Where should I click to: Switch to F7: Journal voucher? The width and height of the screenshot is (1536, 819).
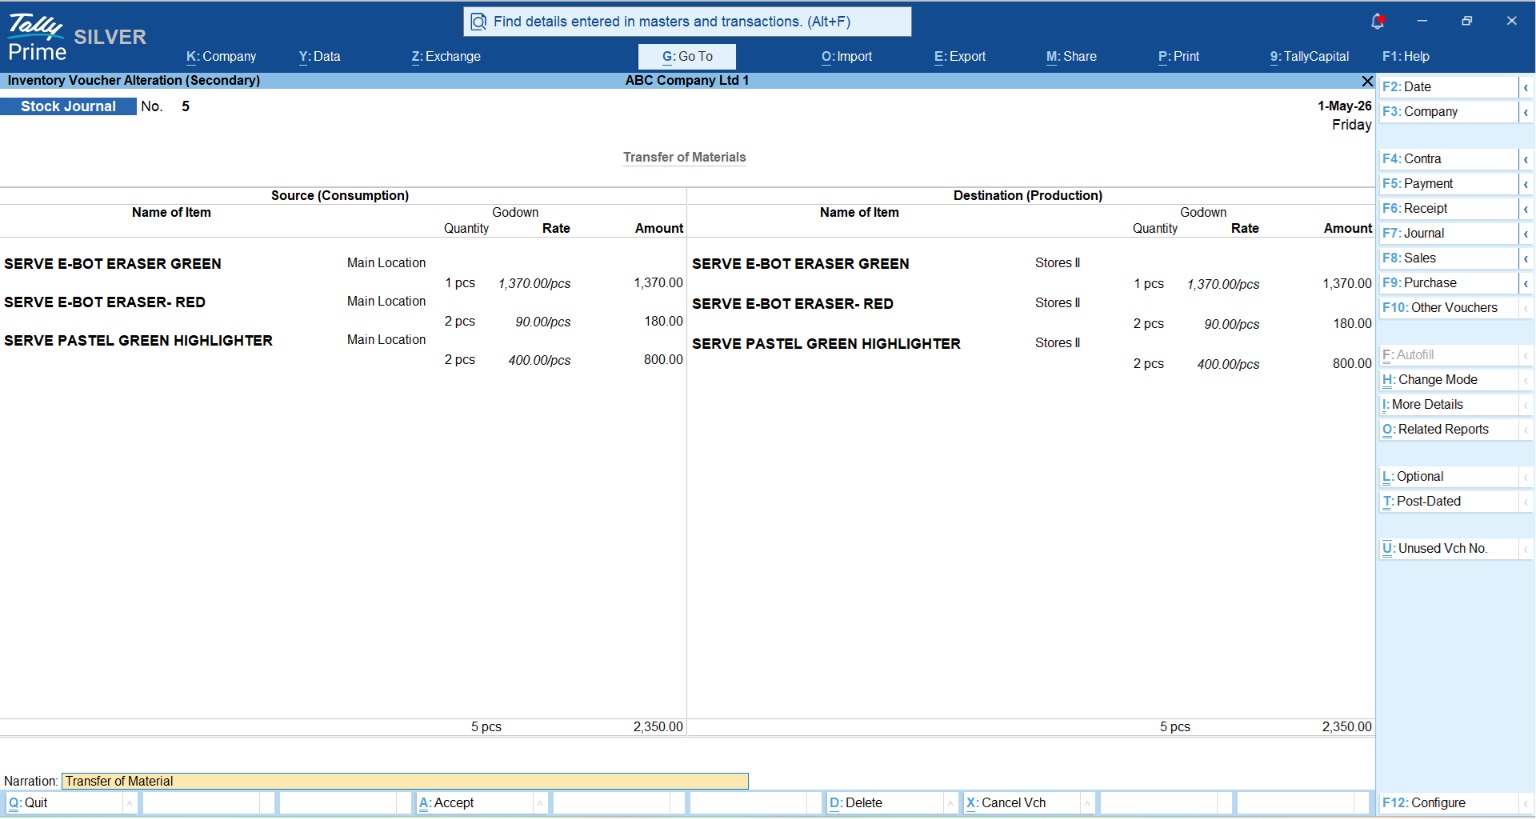(x=1448, y=234)
